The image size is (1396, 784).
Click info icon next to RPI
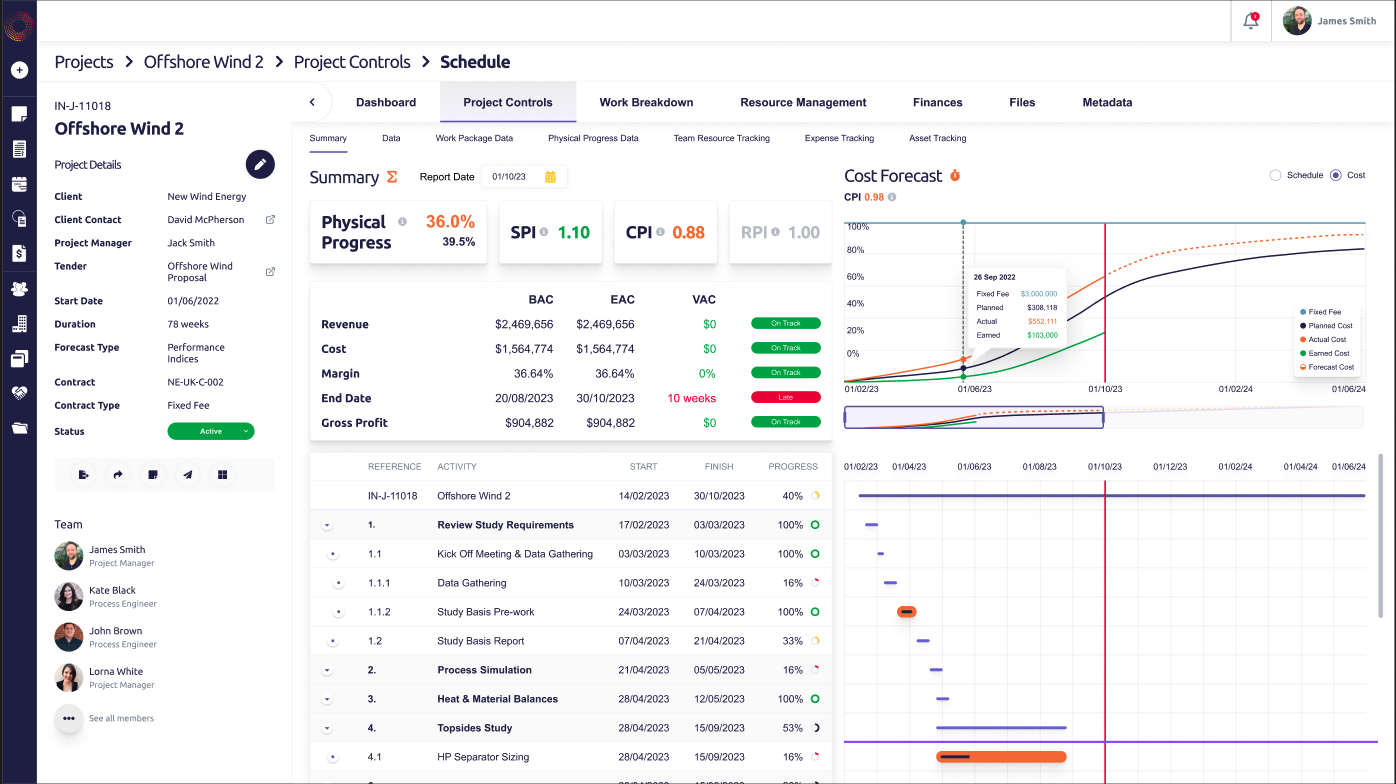775,232
